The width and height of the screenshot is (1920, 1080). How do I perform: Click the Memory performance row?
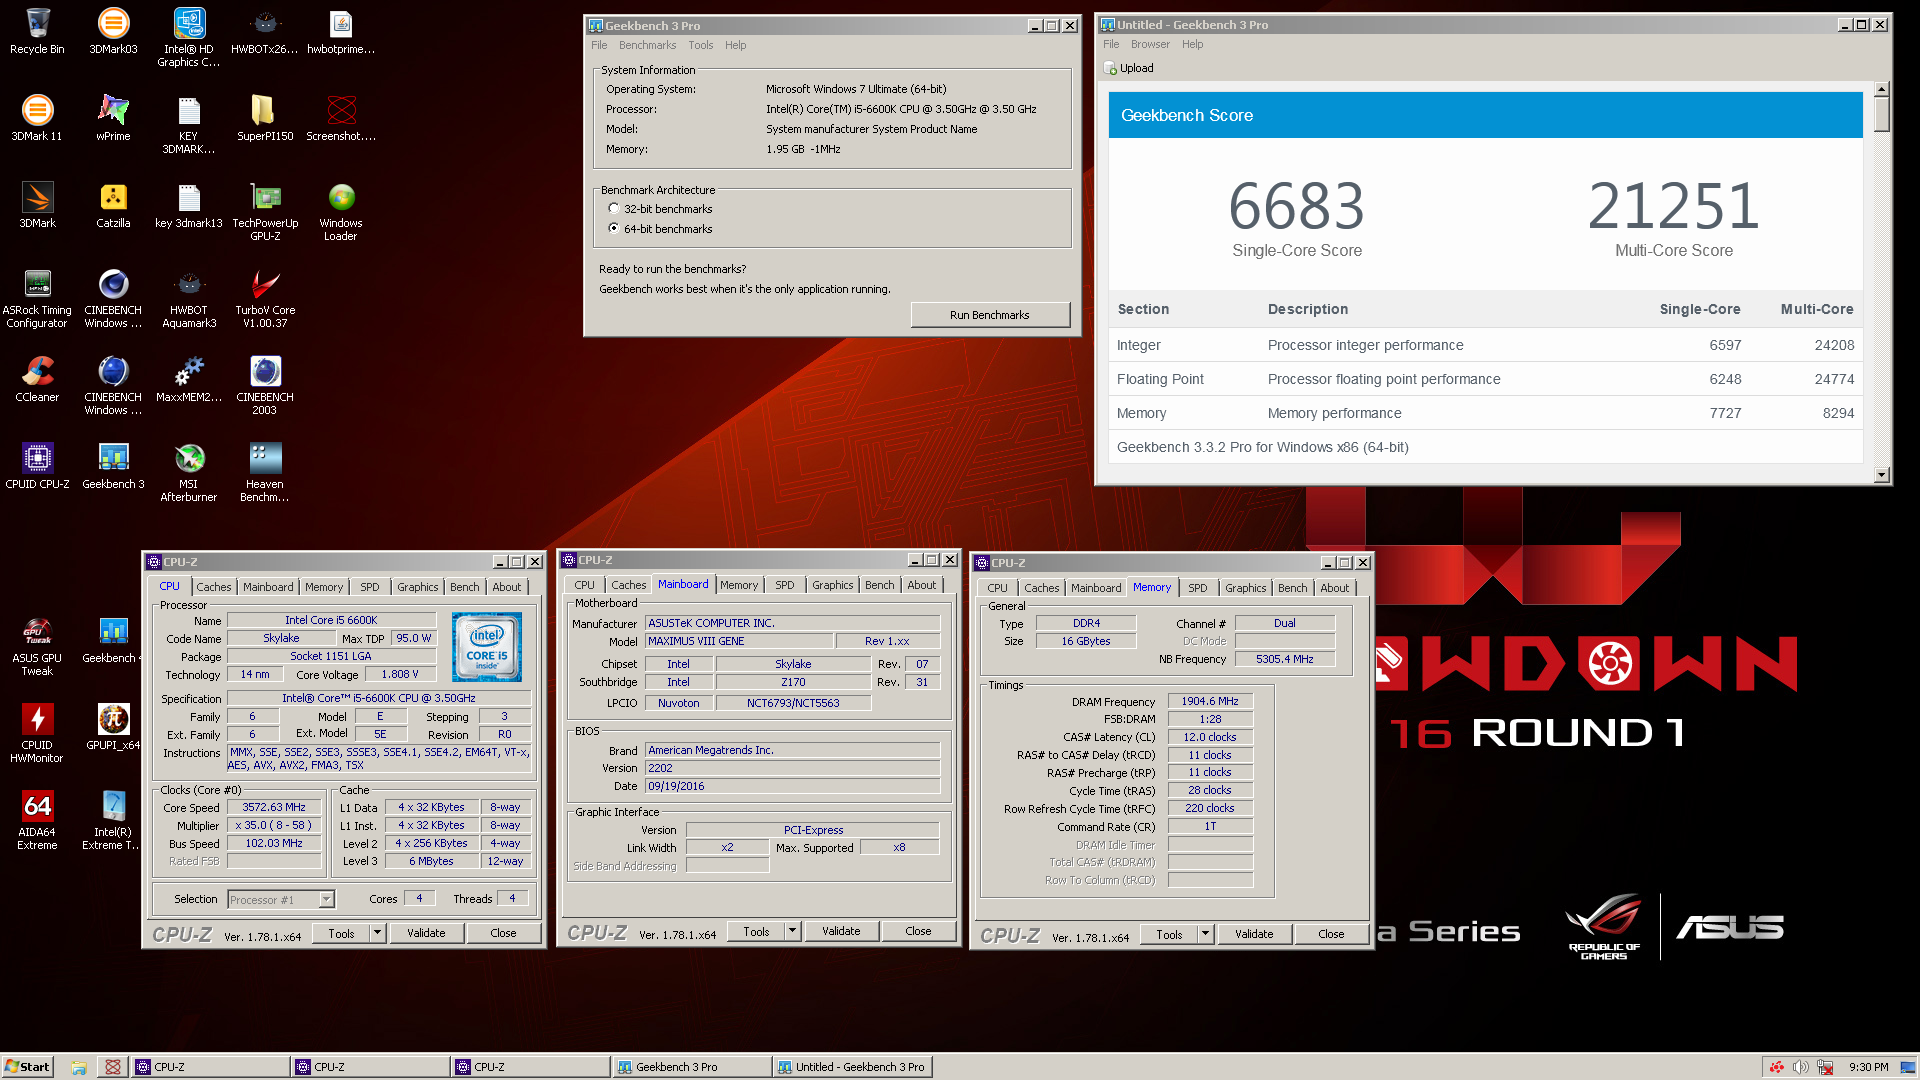pyautogui.click(x=1485, y=413)
